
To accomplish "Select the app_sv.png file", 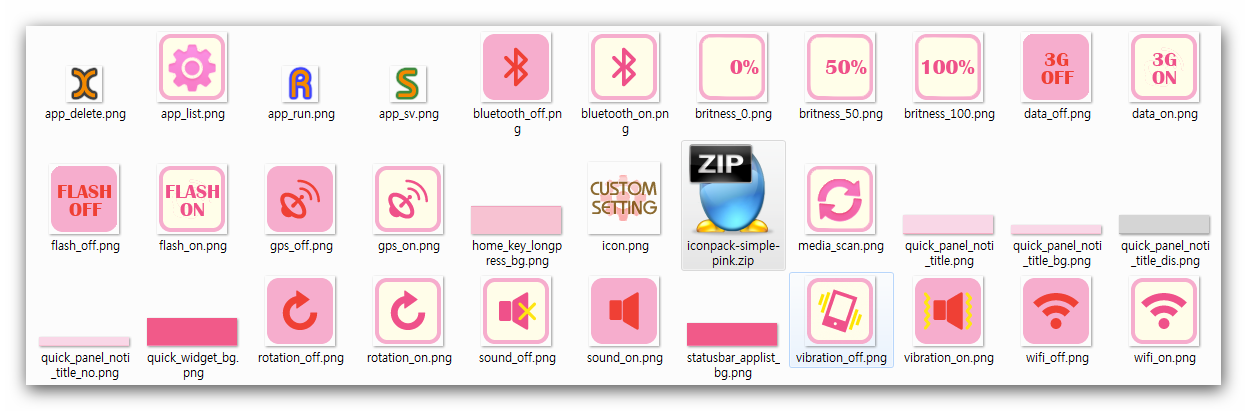I will pyautogui.click(x=408, y=84).
